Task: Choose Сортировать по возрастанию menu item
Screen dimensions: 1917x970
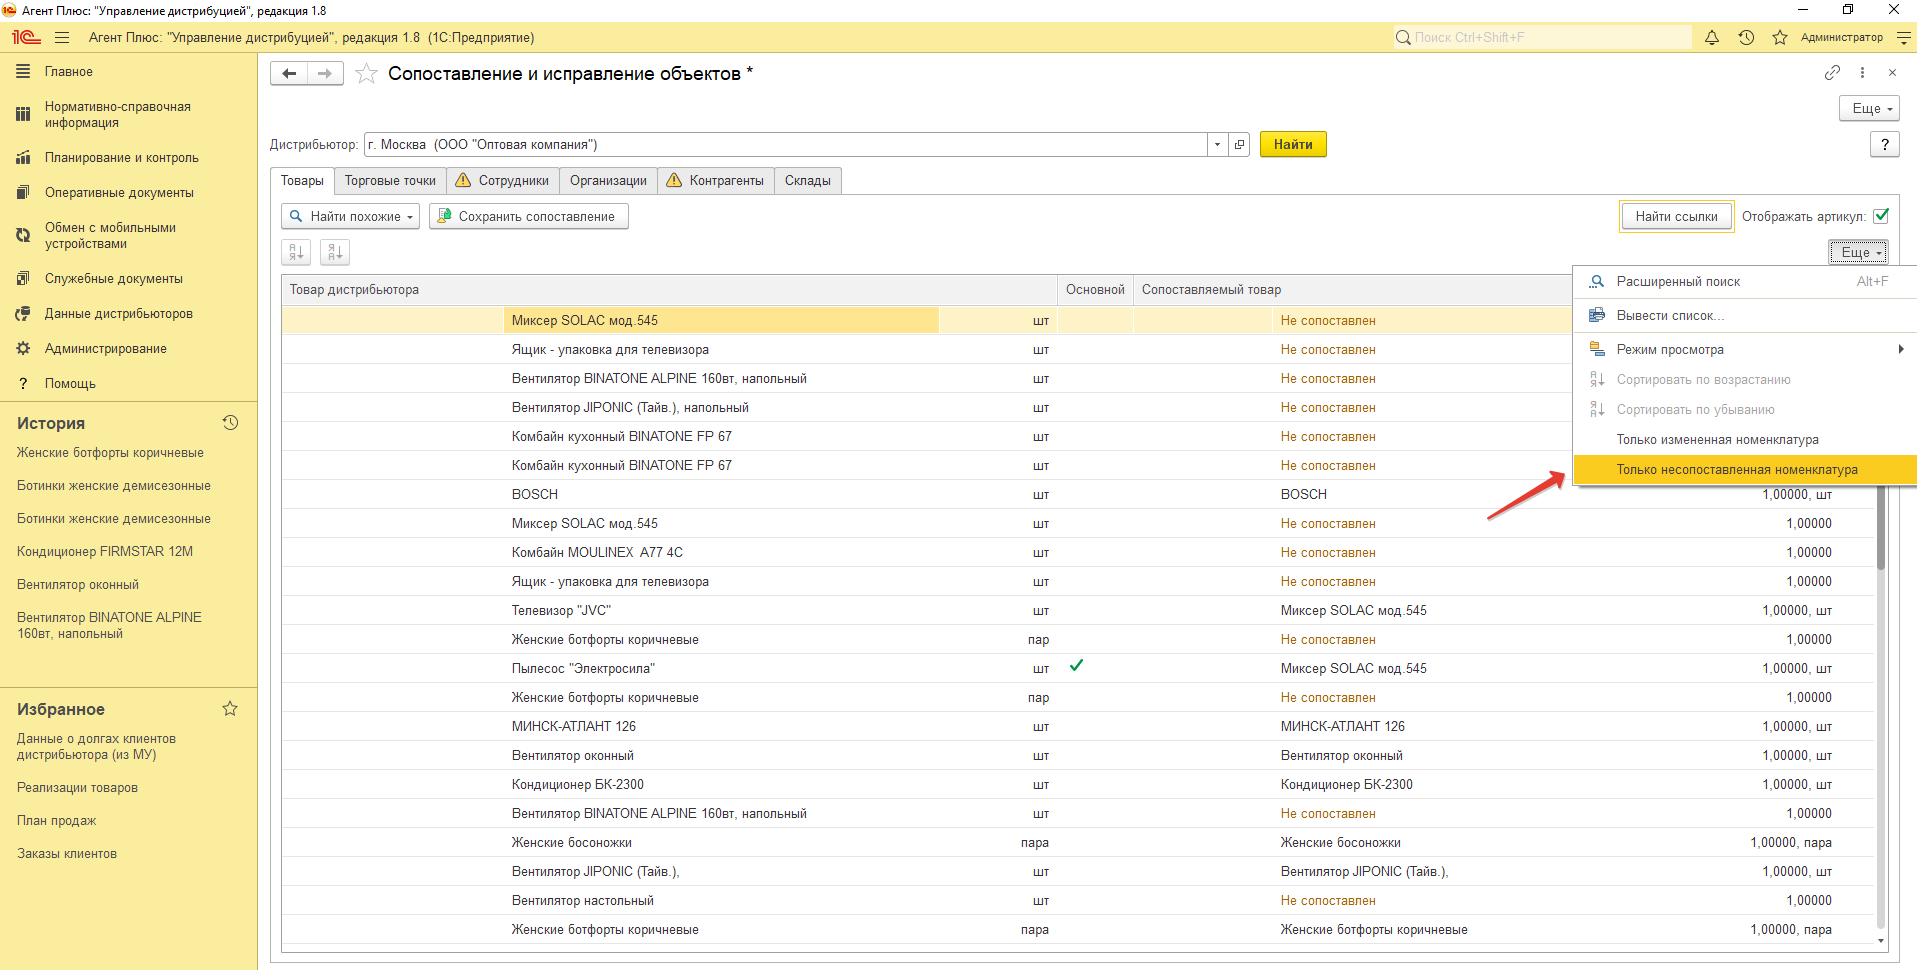Action: [x=1745, y=380]
